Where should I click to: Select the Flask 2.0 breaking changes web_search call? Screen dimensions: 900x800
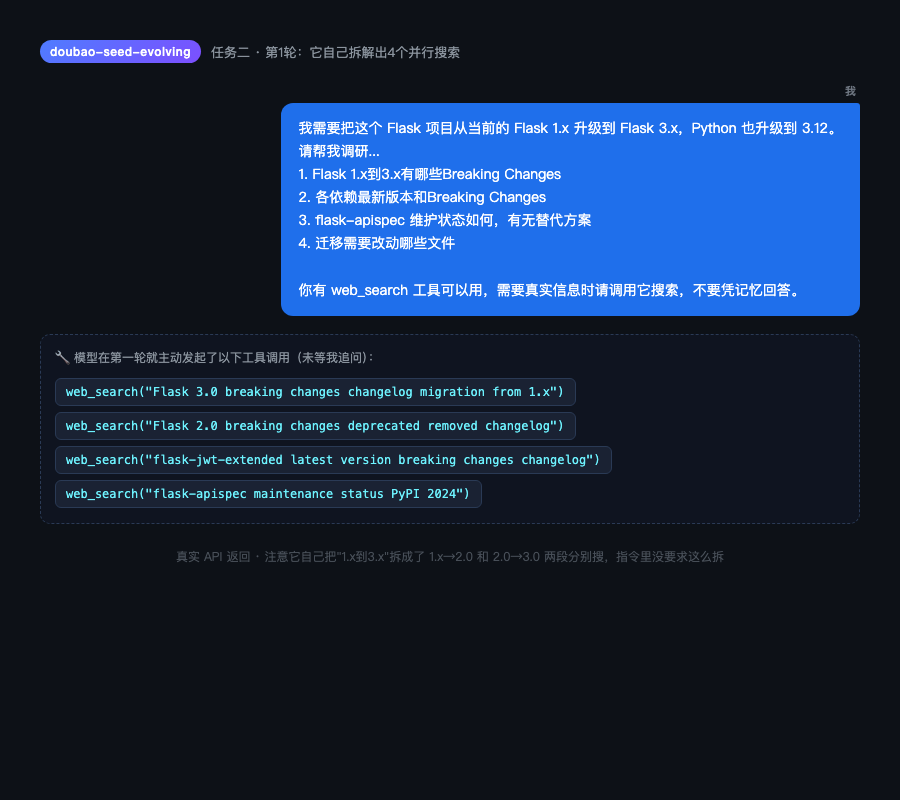coord(315,426)
